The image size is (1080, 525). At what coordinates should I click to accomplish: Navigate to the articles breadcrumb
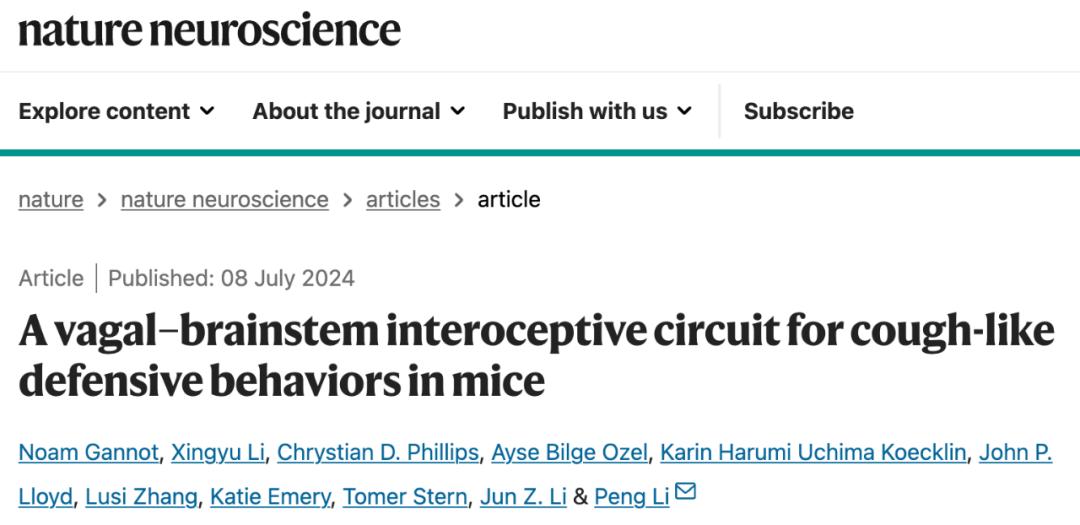pos(402,199)
